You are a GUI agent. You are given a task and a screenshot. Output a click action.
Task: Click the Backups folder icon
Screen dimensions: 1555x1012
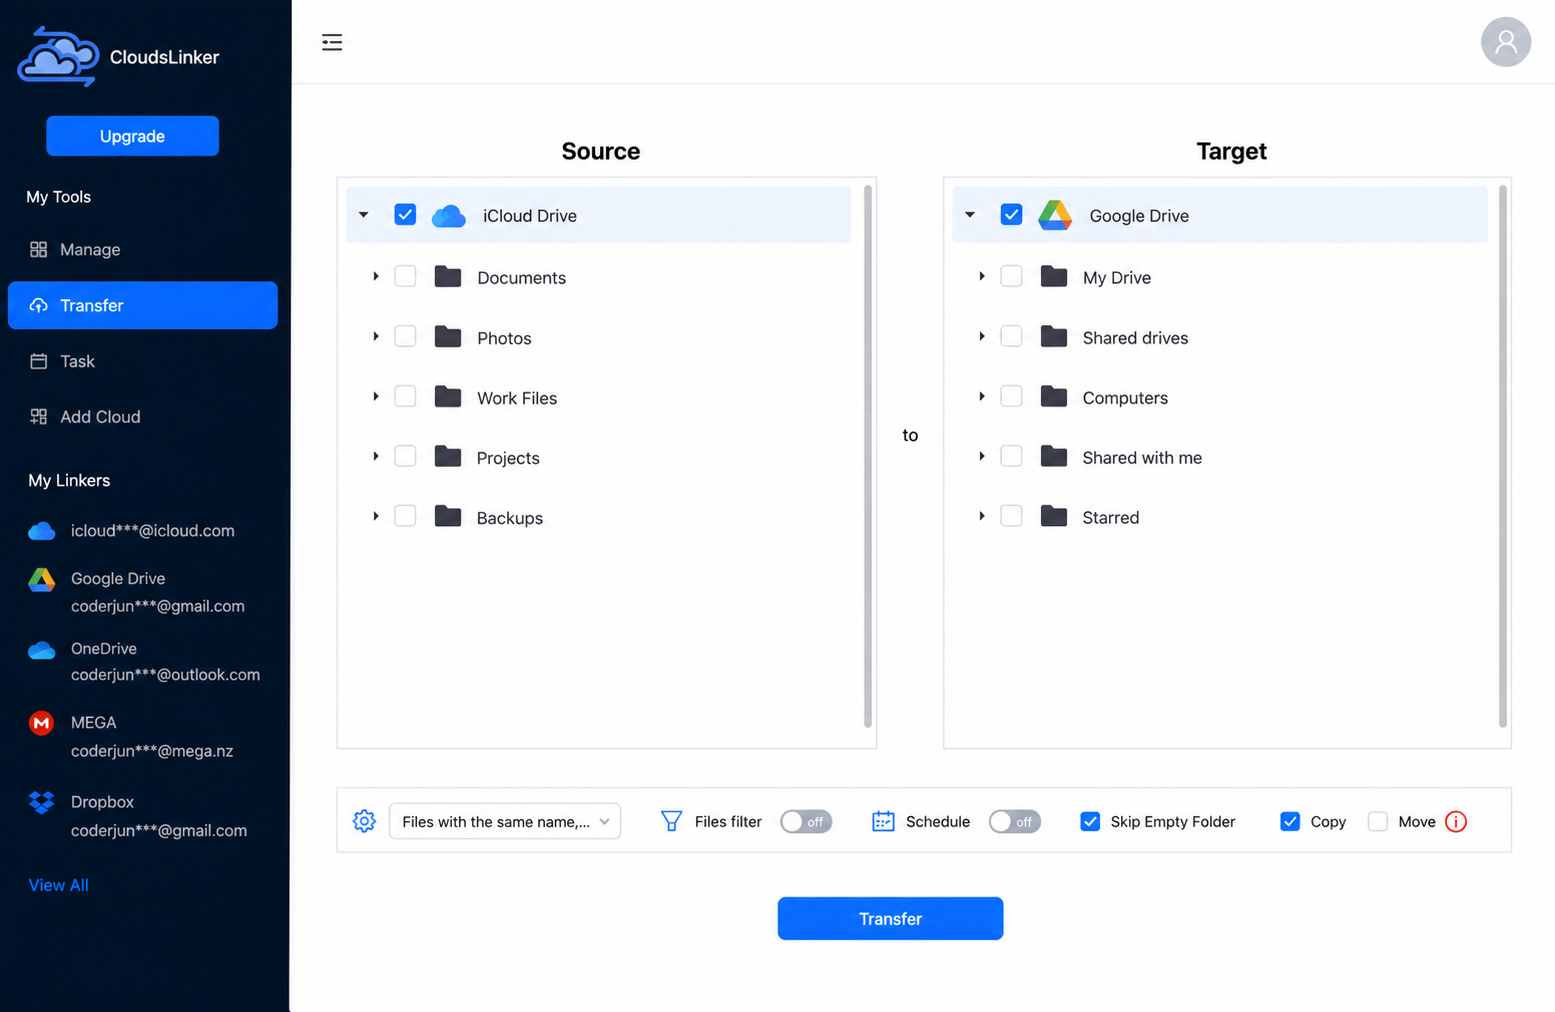448,517
